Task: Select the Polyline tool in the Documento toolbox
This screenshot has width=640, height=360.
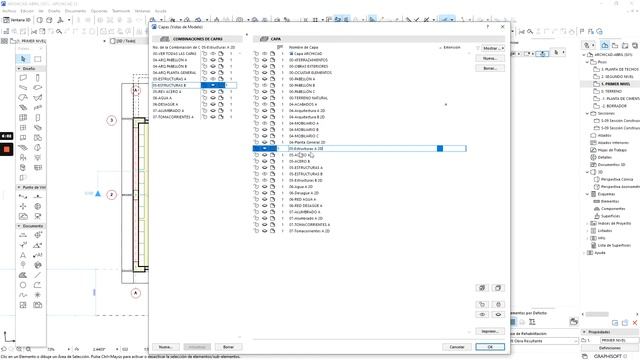Action: (38, 285)
